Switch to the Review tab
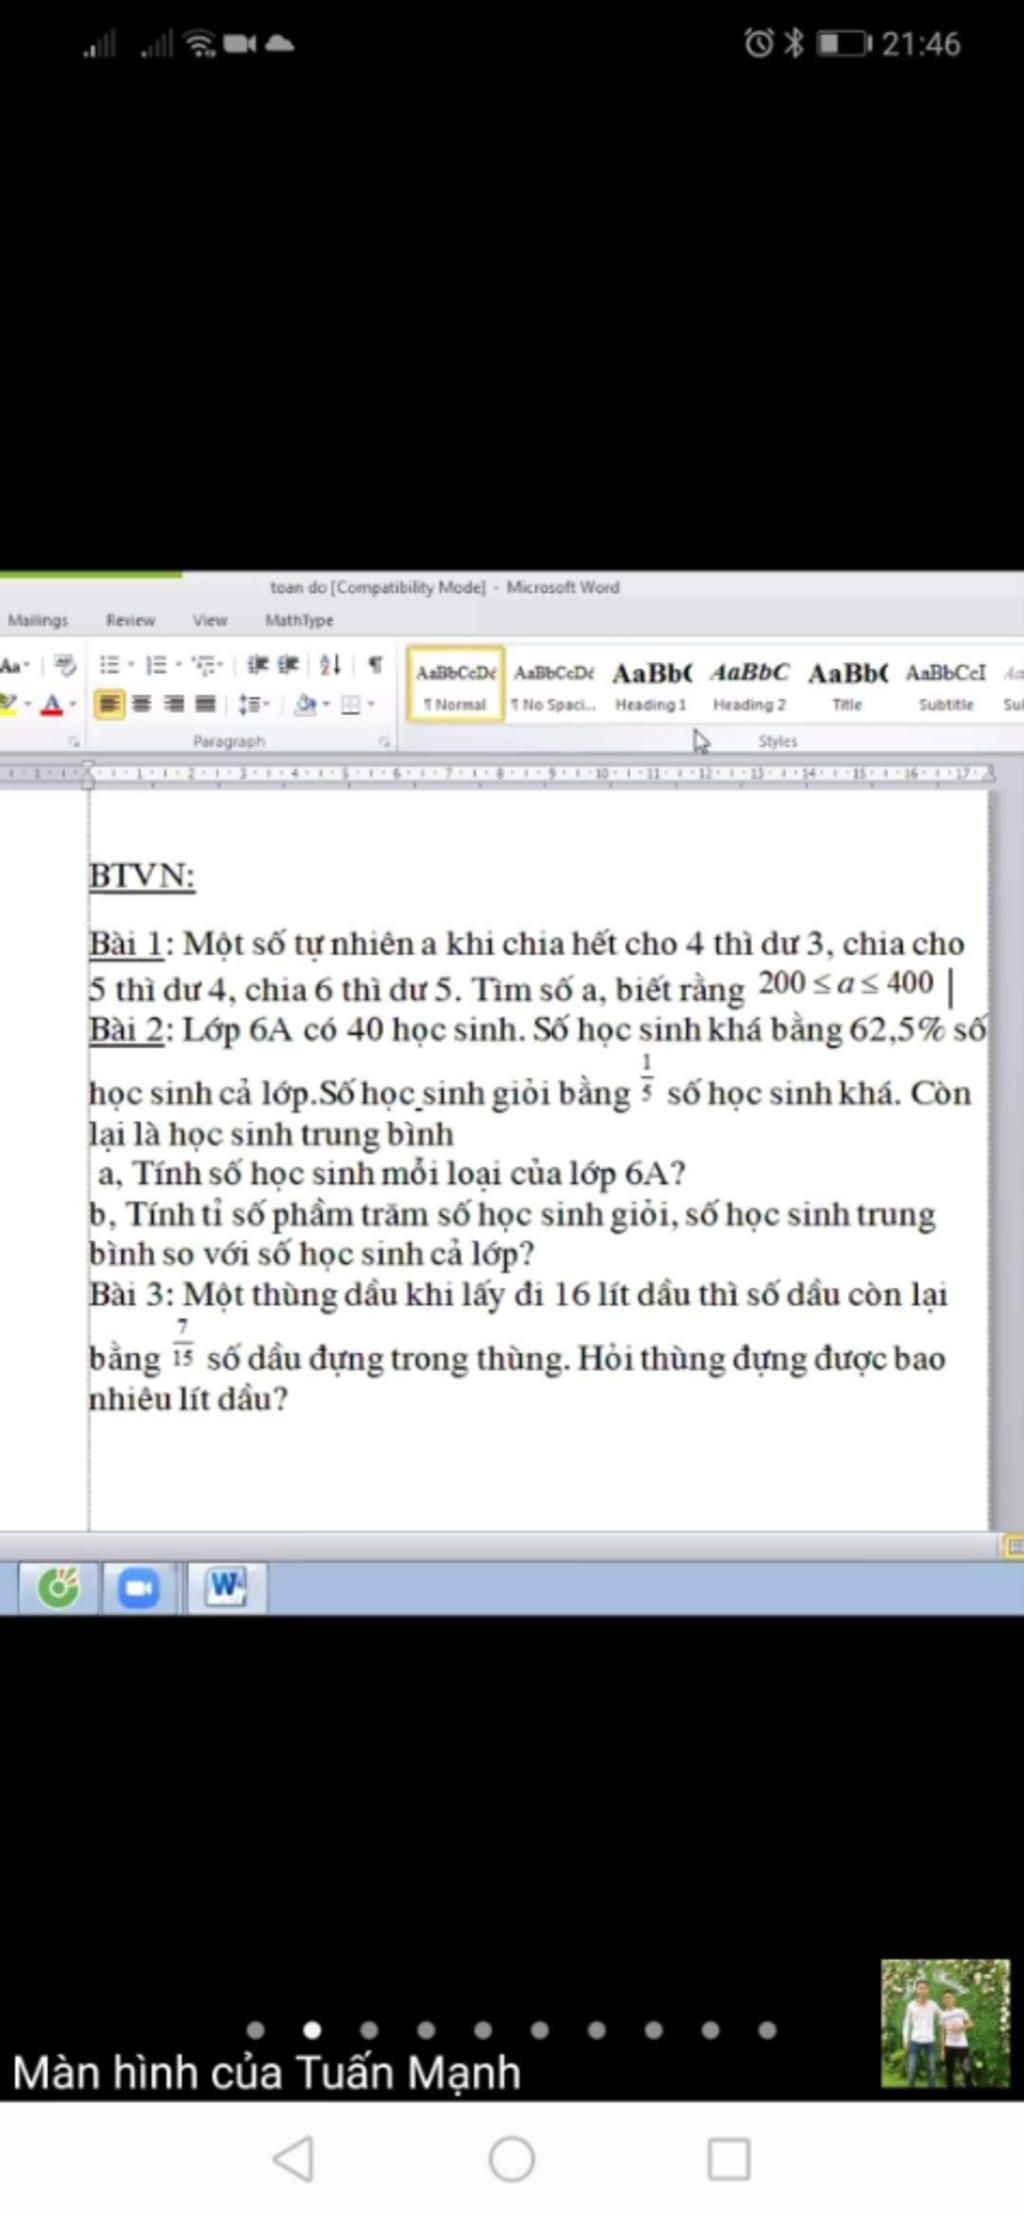This screenshot has width=1024, height=2217. (130, 620)
